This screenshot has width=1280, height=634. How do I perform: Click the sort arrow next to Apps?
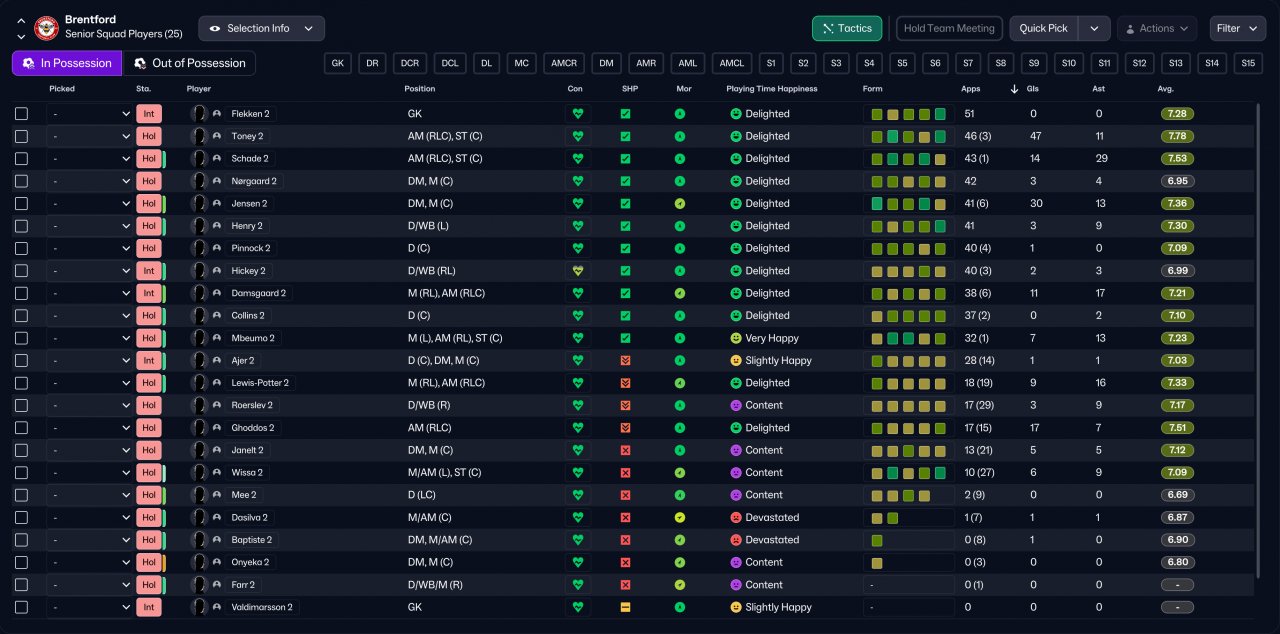[x=1015, y=89]
